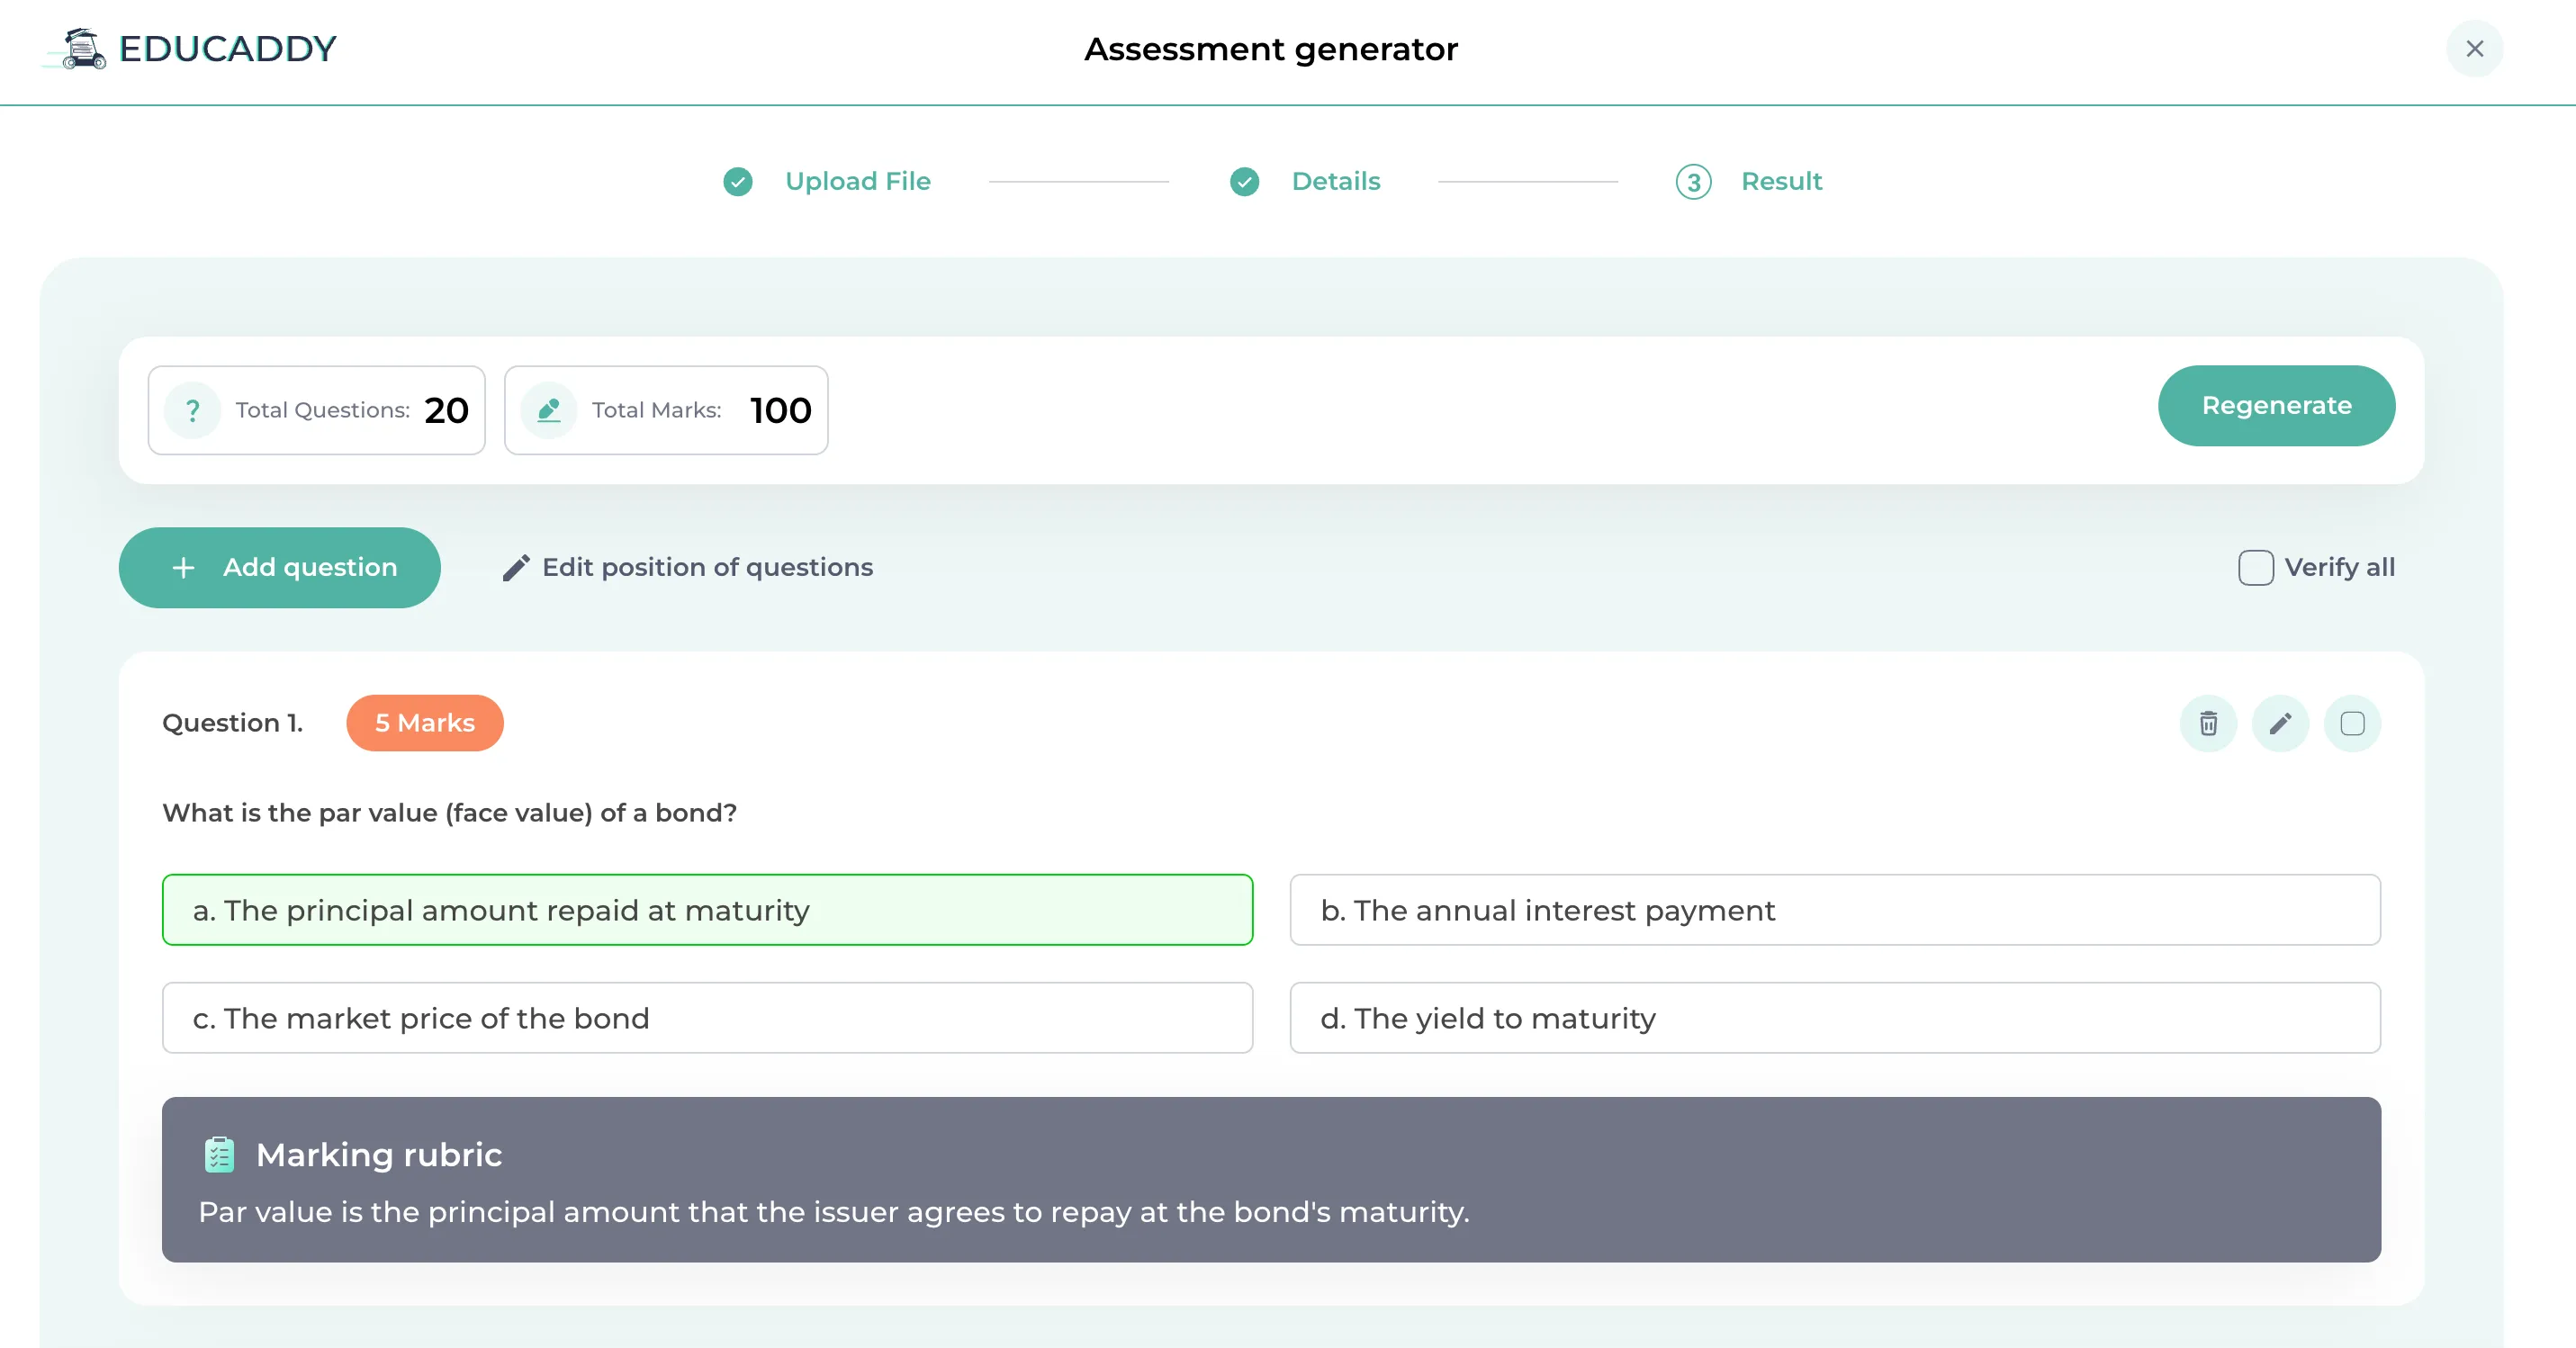Click the question mark icon beside Total Questions
This screenshot has width=2576, height=1348.
pyautogui.click(x=192, y=410)
